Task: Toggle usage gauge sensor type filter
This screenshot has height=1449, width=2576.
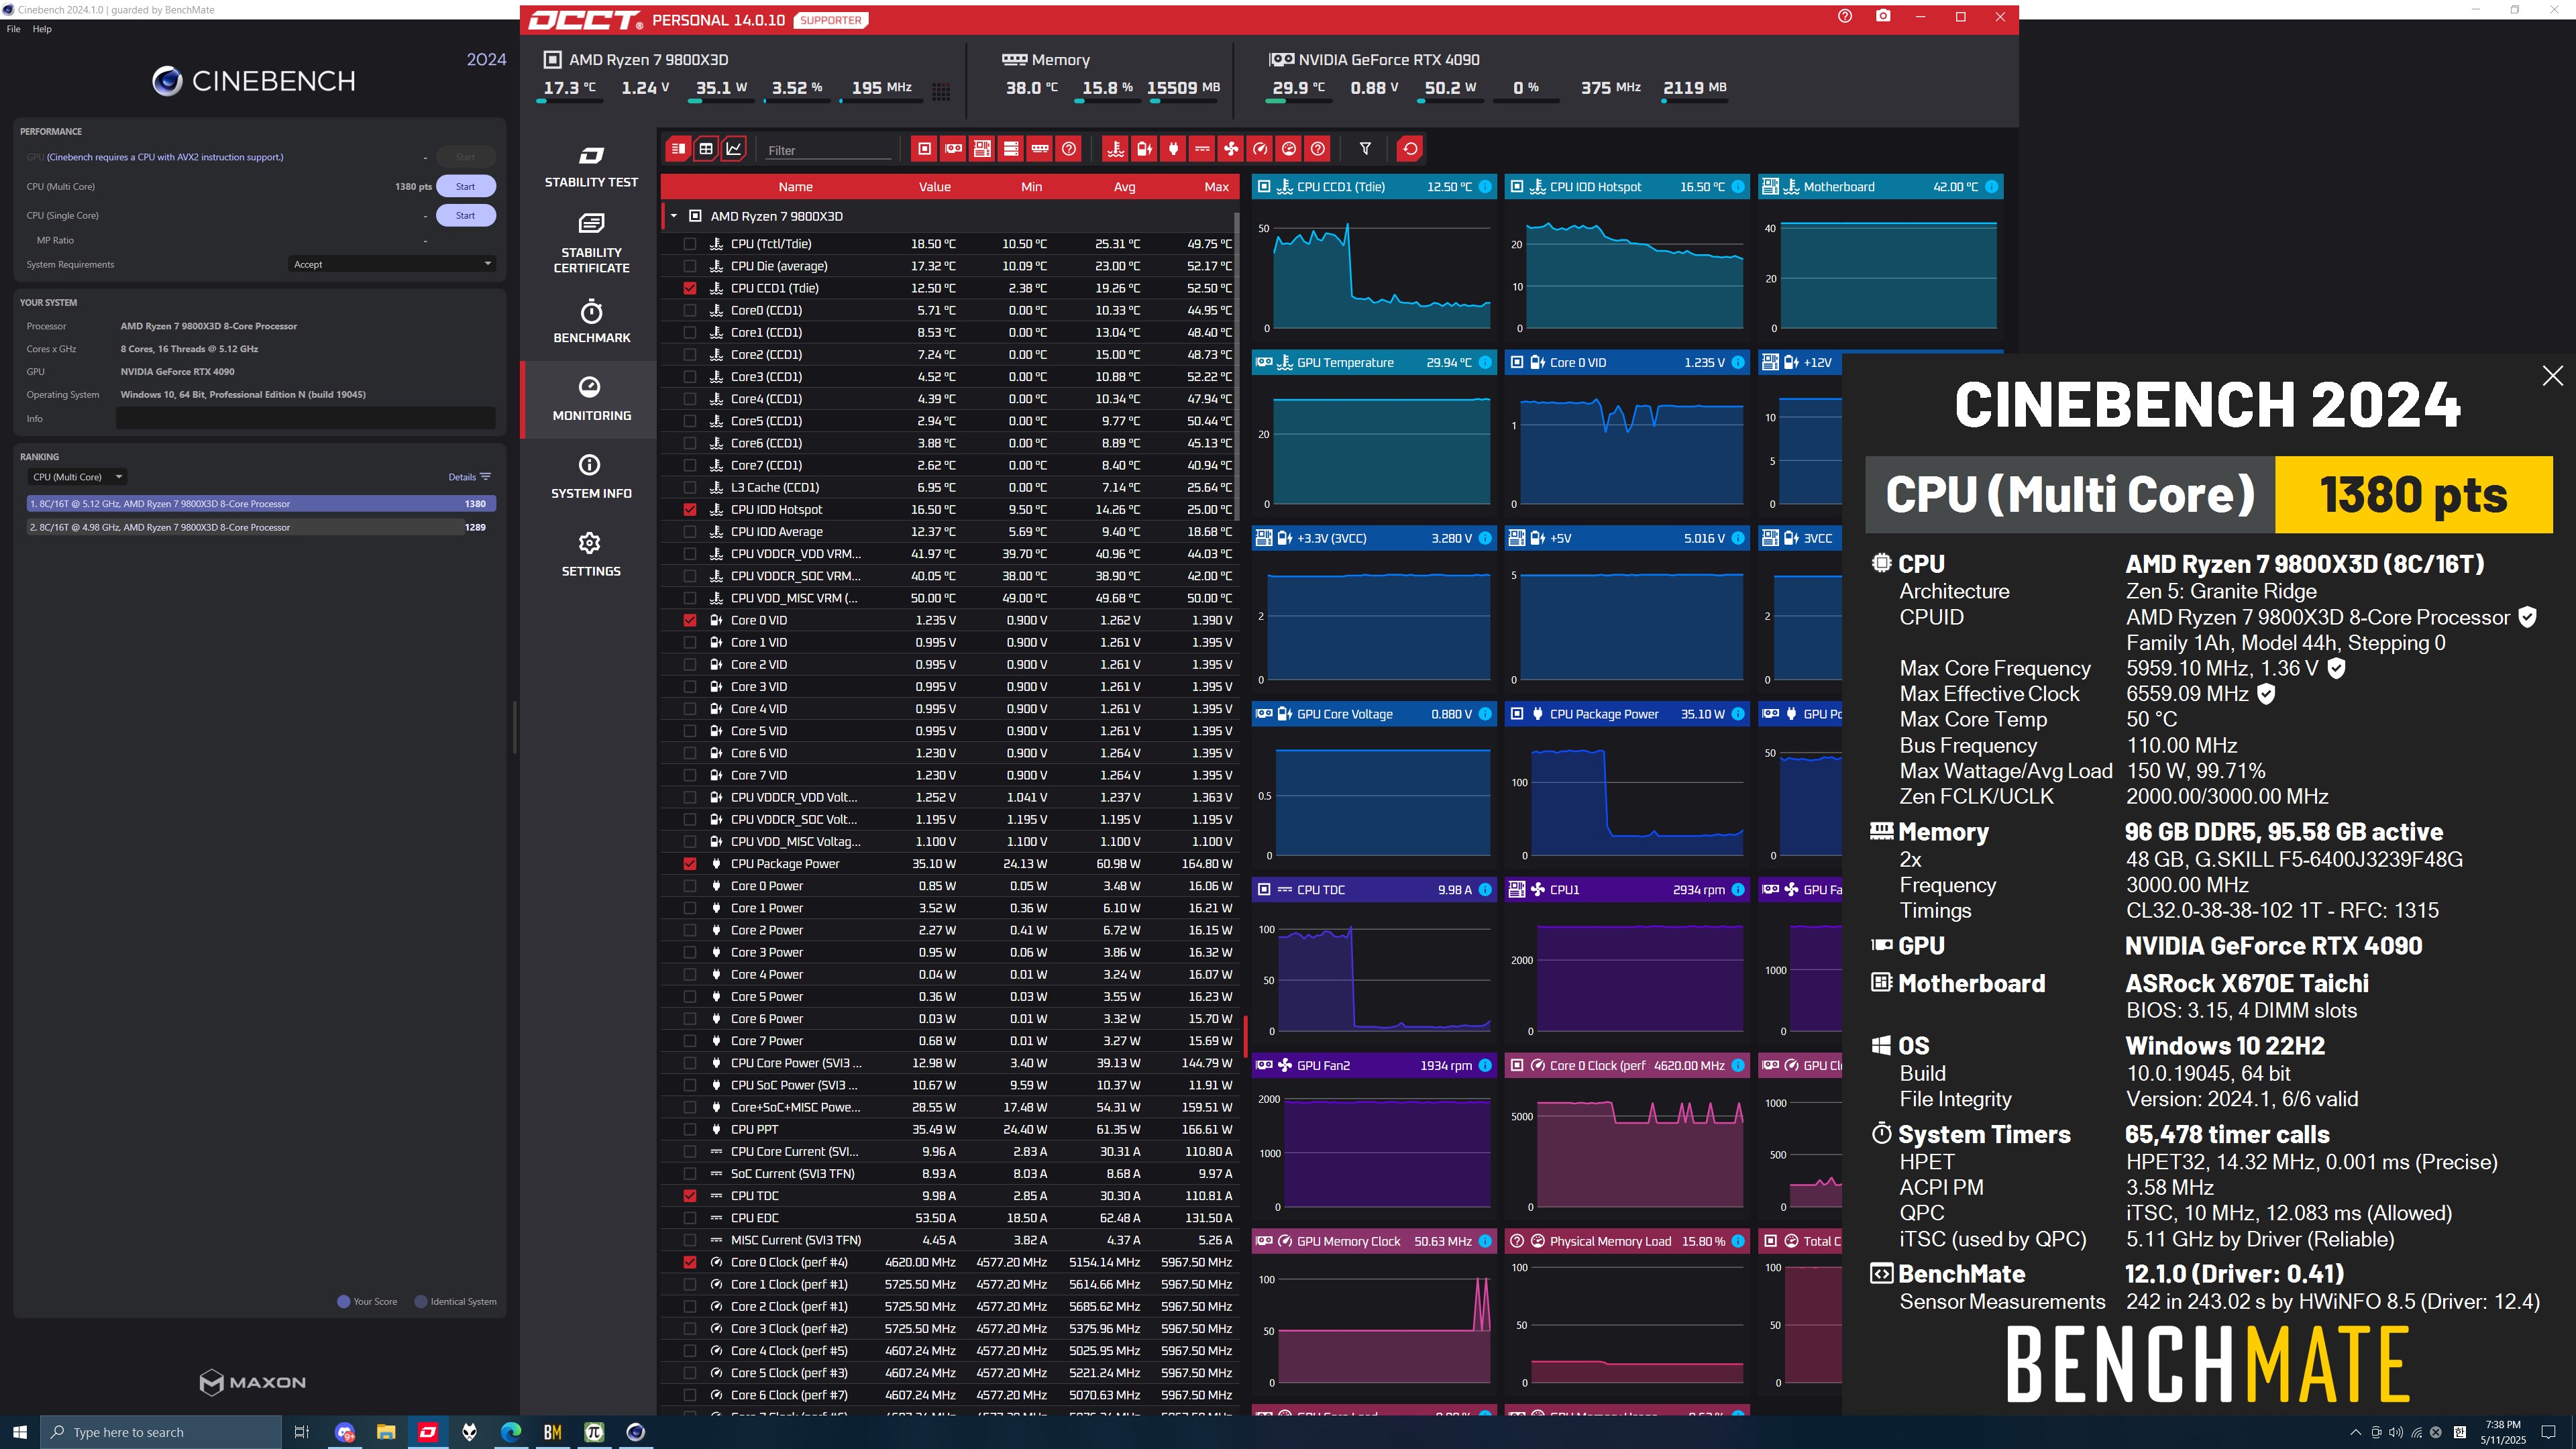Action: (x=1289, y=149)
